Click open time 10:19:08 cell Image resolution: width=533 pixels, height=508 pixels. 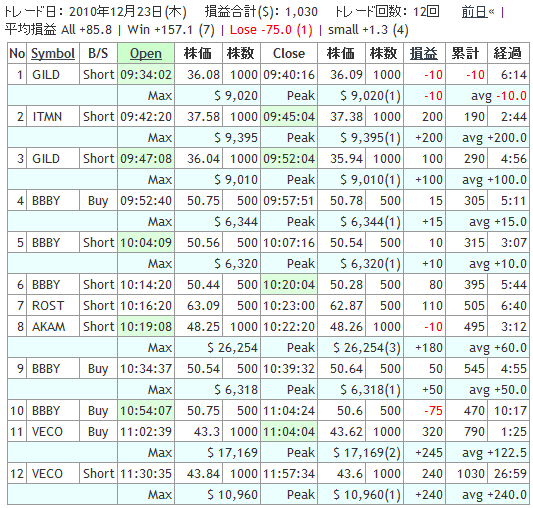[x=146, y=327]
